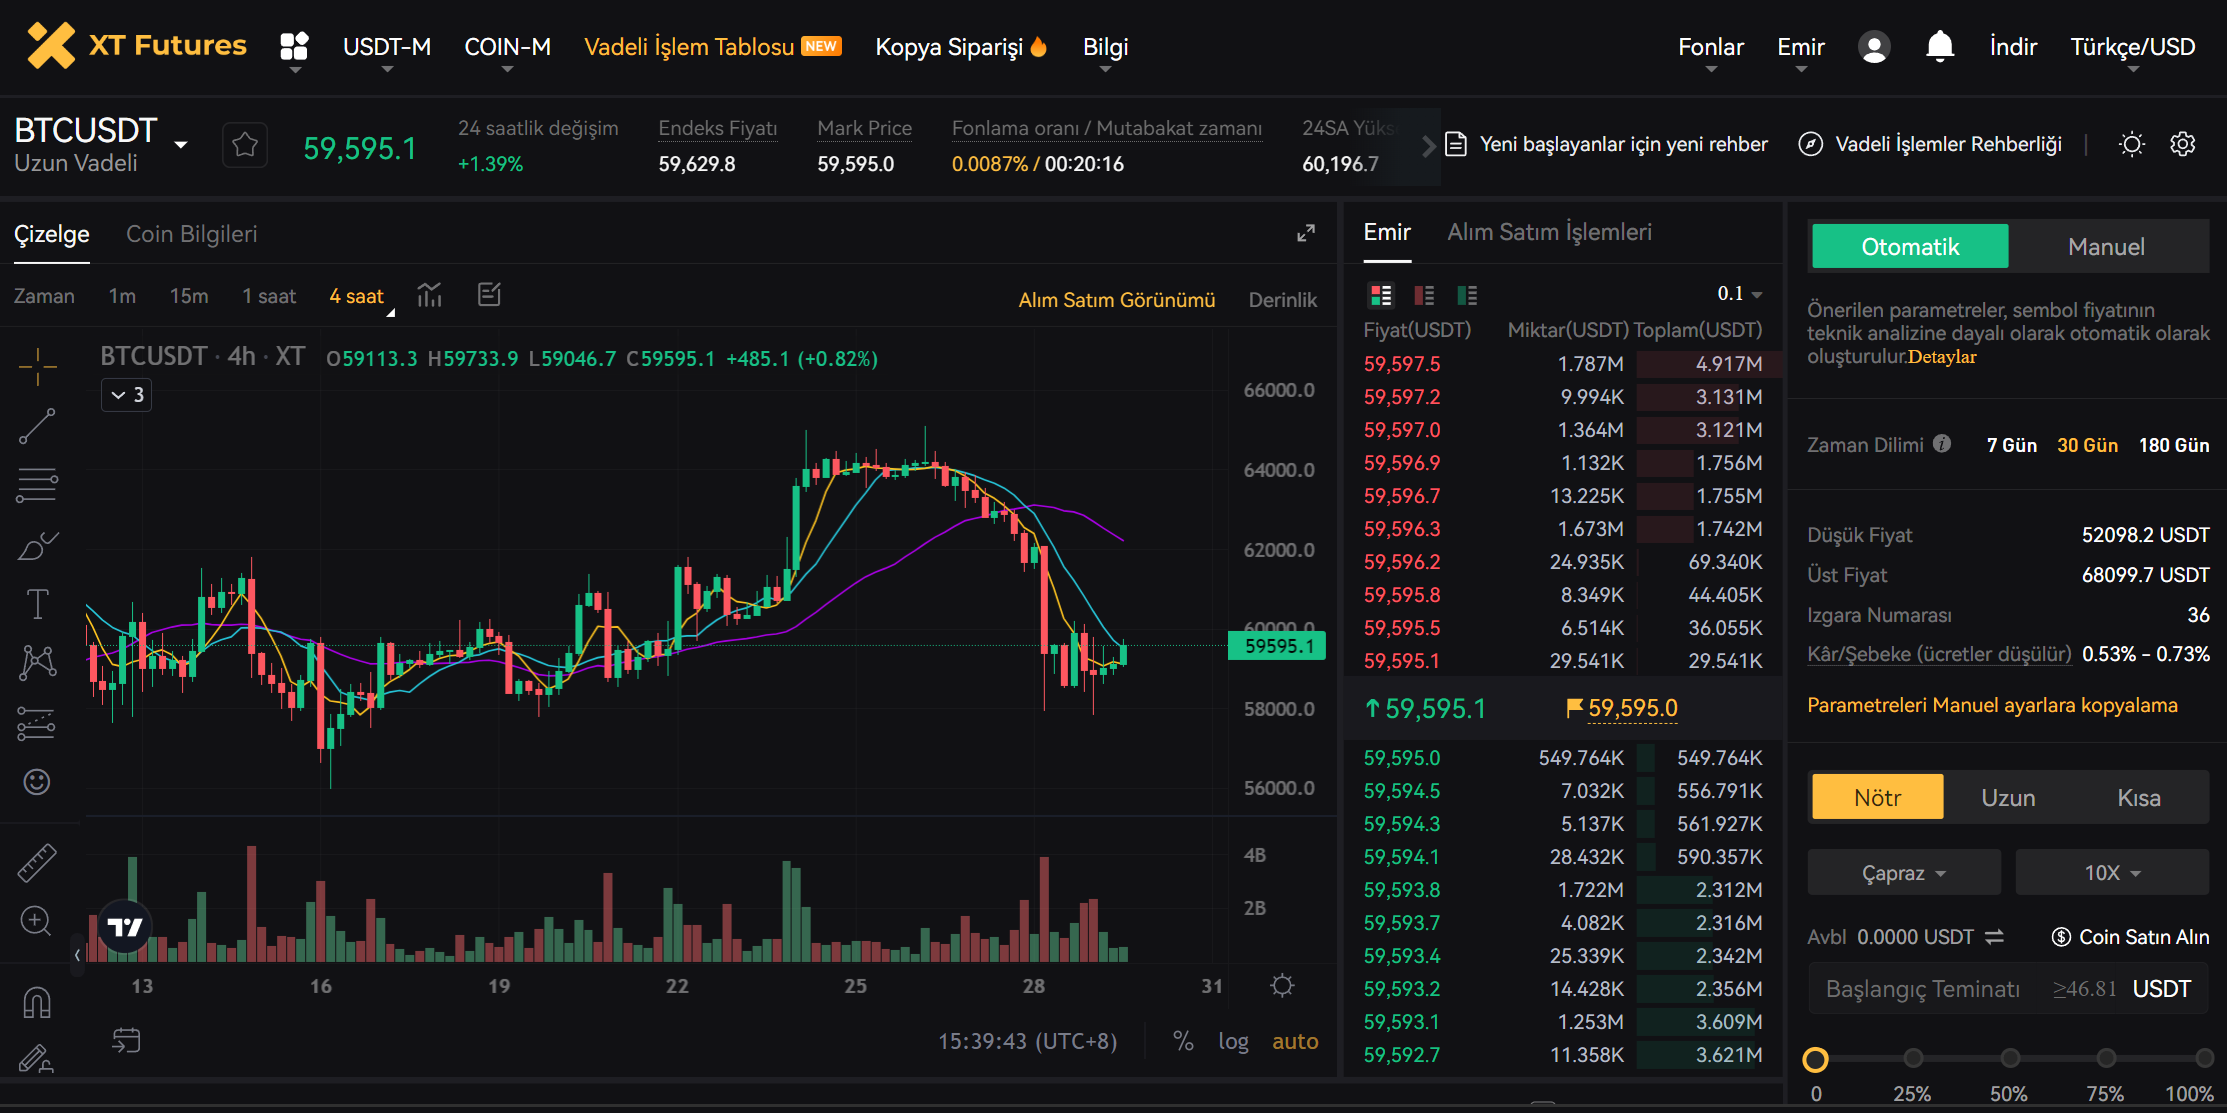Open the text annotation tool
The height and width of the screenshot is (1113, 2227).
coord(37,603)
